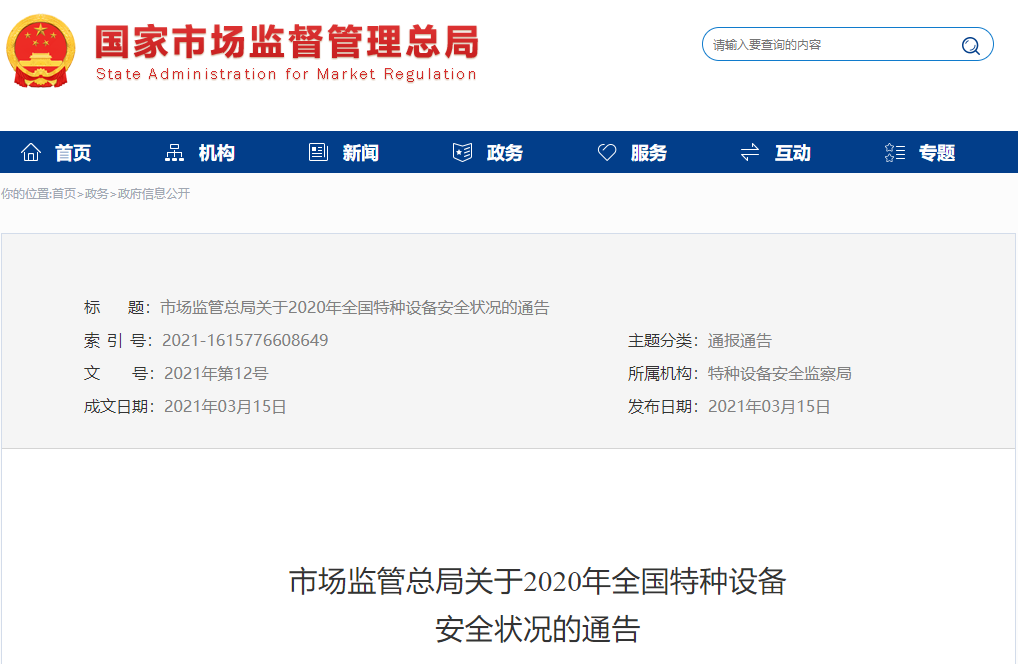Viewport: 1018px width, 664px height.
Task: Click the 所属机构 value 特种设备安全监察局
Action: (779, 373)
